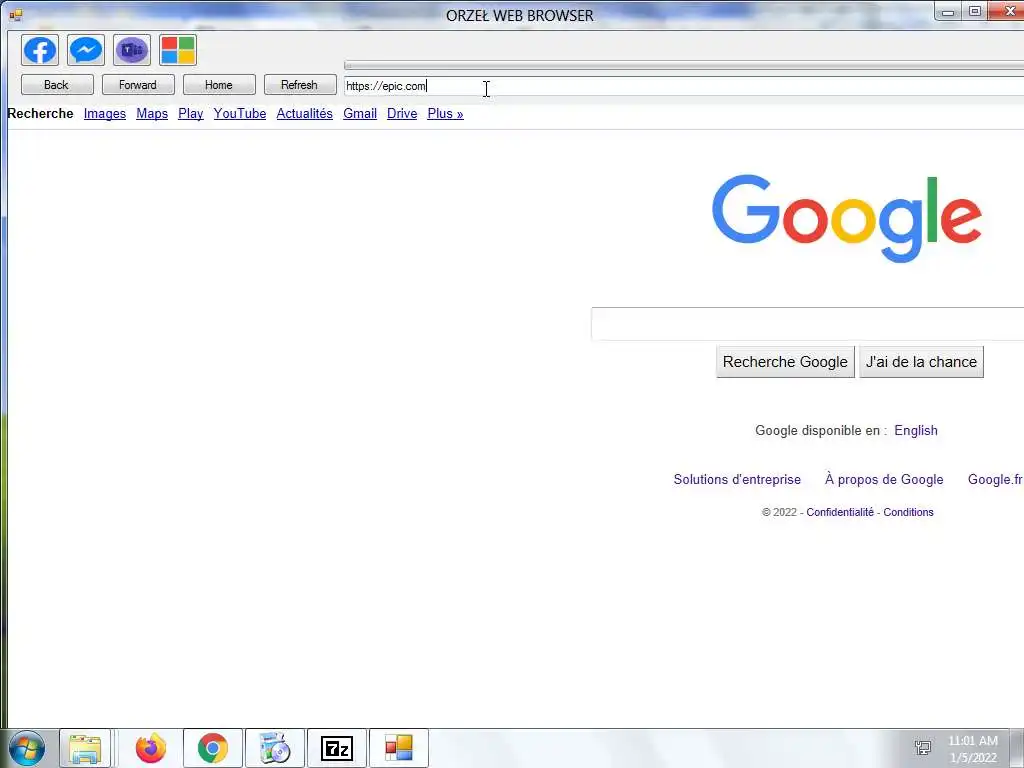Launch Chrome from the taskbar
Viewport: 1024px width, 768px height.
pos(212,748)
